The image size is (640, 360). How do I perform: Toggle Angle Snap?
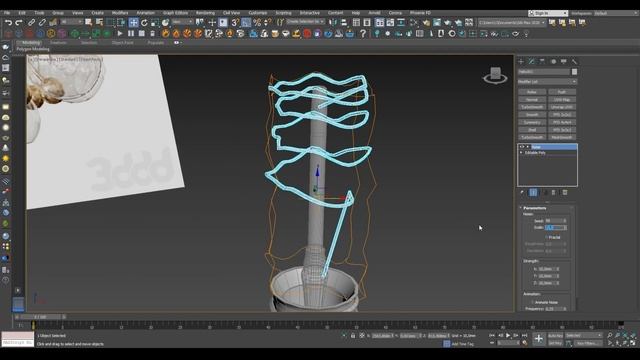click(x=246, y=22)
